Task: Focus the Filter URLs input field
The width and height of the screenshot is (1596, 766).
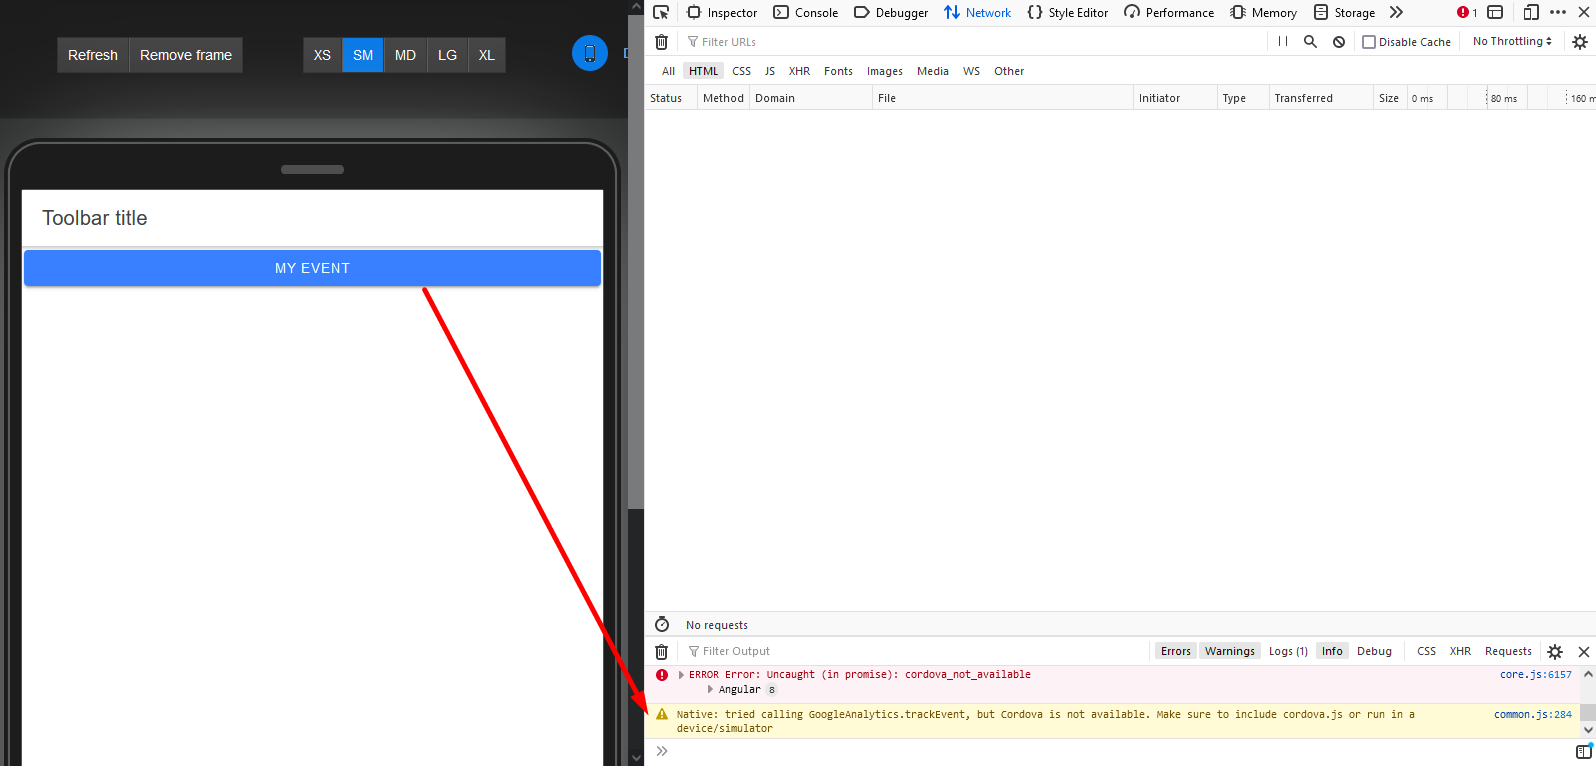Action: [x=975, y=41]
